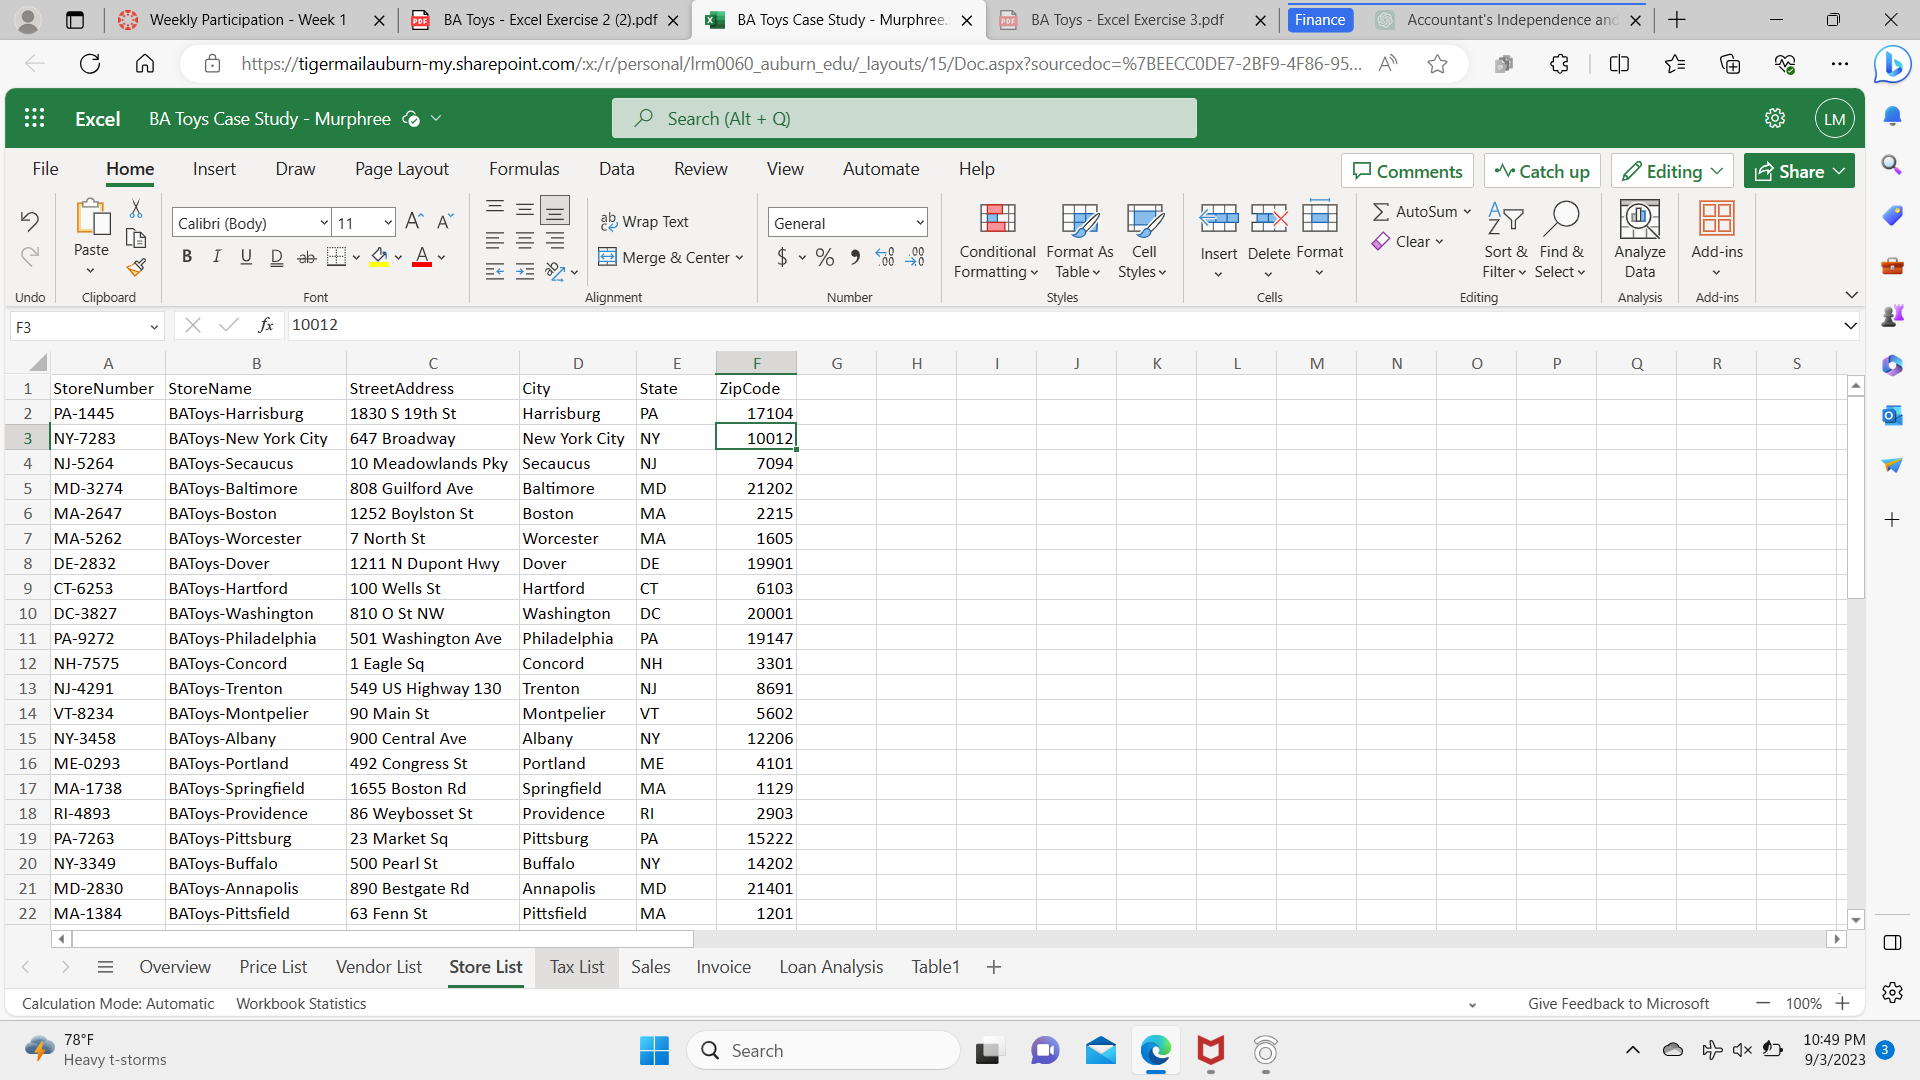Click the Insert Function fx icon
Viewport: 1920px width, 1080px height.
(265, 325)
